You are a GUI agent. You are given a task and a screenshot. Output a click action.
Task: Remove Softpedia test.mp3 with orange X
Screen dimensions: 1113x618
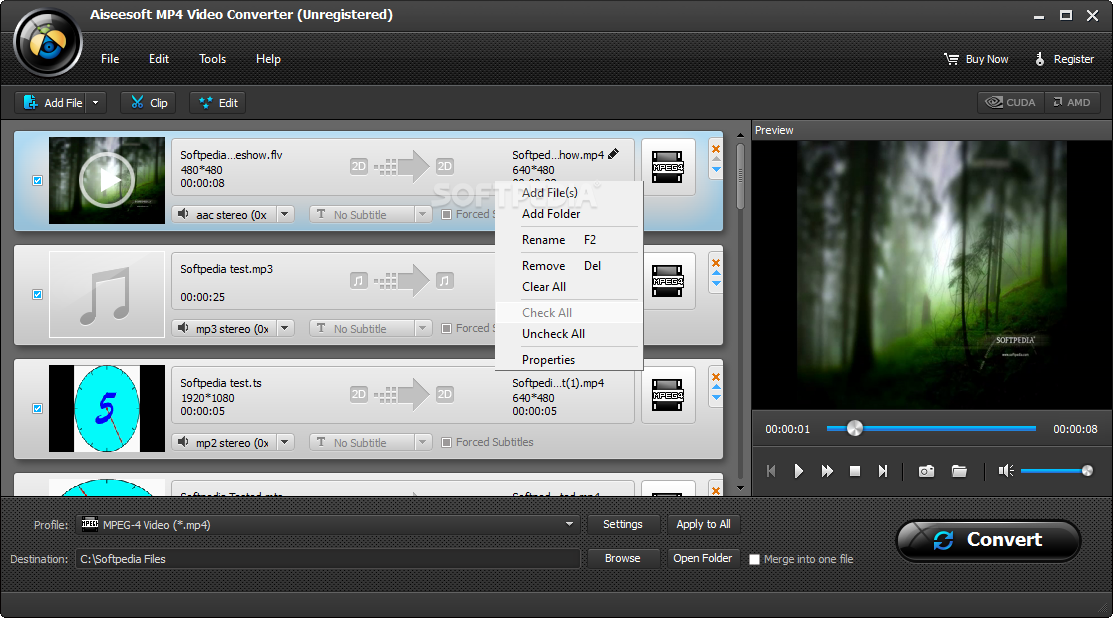716,263
